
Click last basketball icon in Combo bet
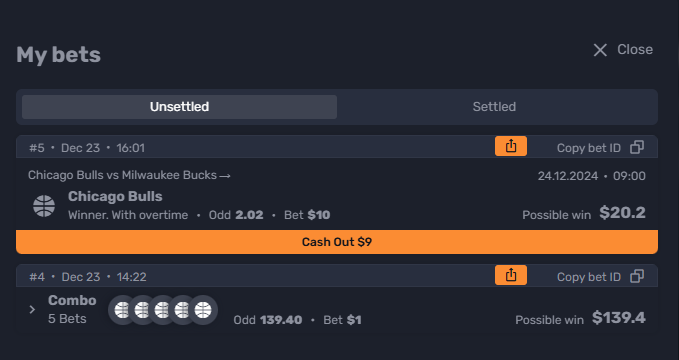point(203,310)
